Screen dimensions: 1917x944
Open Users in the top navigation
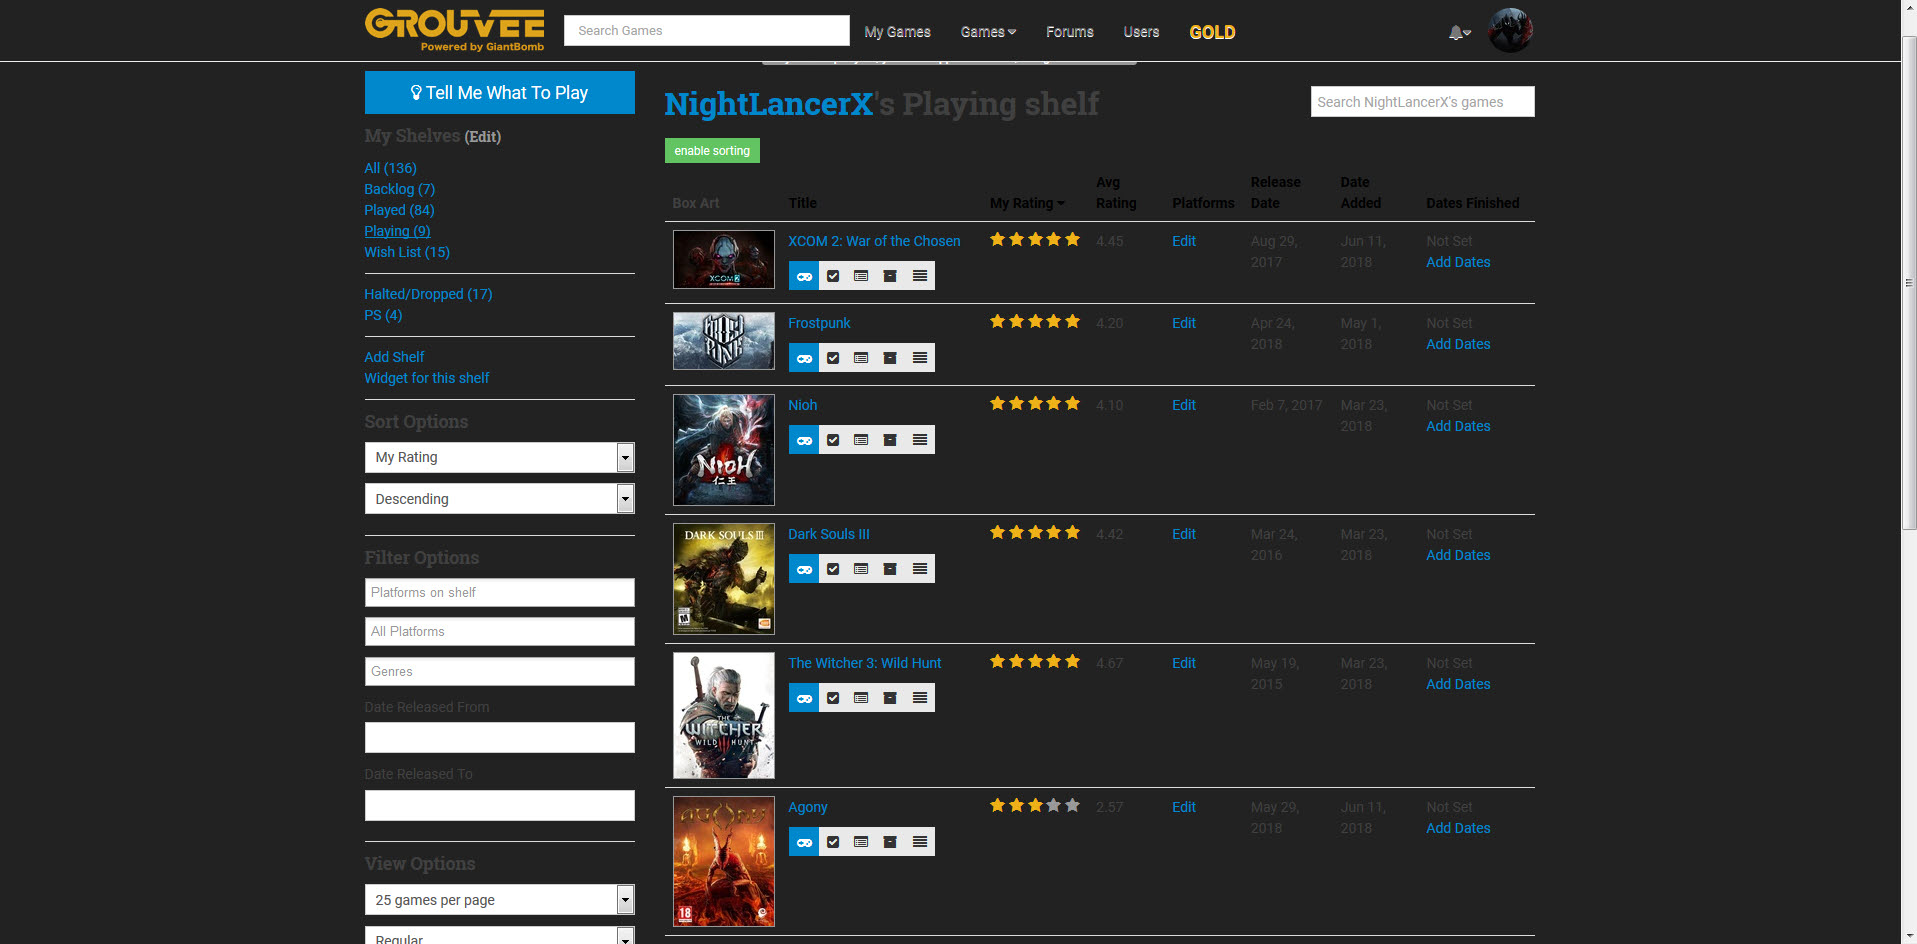1141,32
